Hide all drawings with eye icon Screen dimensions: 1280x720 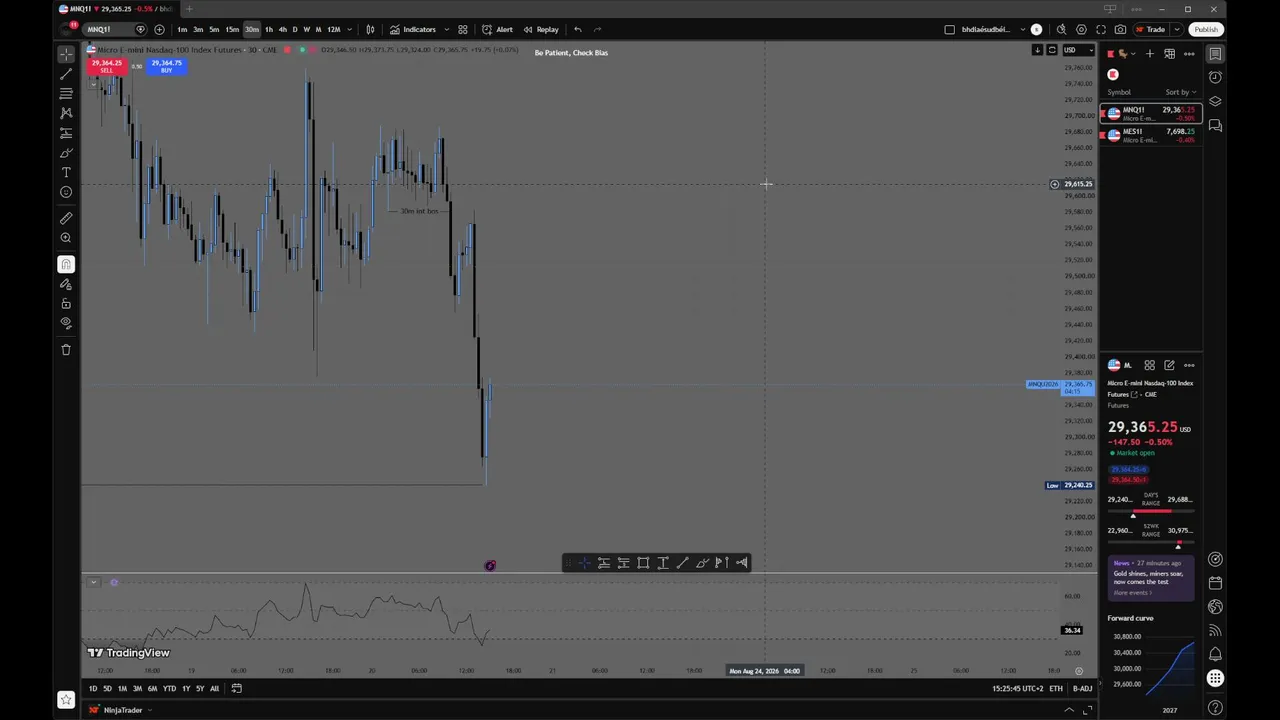(x=66, y=323)
